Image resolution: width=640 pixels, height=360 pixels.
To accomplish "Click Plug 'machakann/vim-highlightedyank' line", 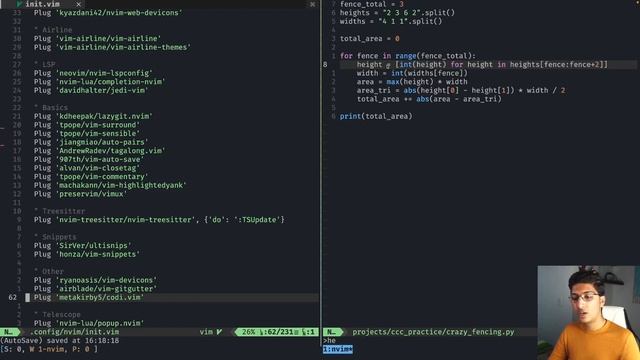I will (110, 185).
